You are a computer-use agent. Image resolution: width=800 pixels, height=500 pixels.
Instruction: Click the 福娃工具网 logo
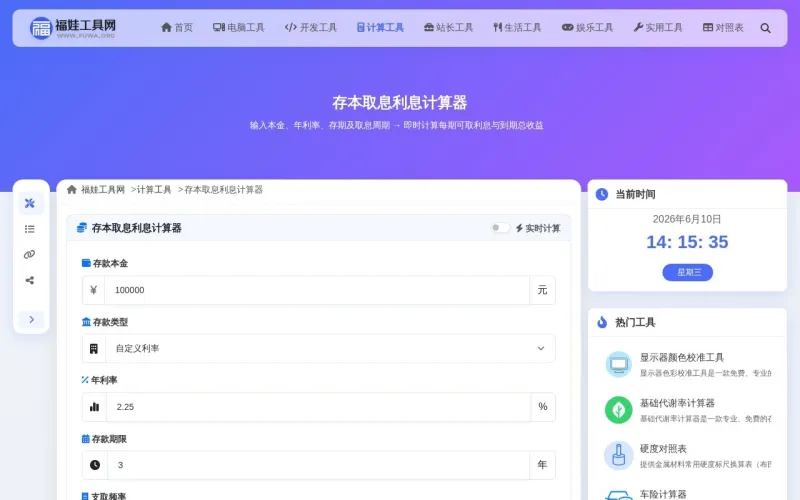[x=72, y=28]
